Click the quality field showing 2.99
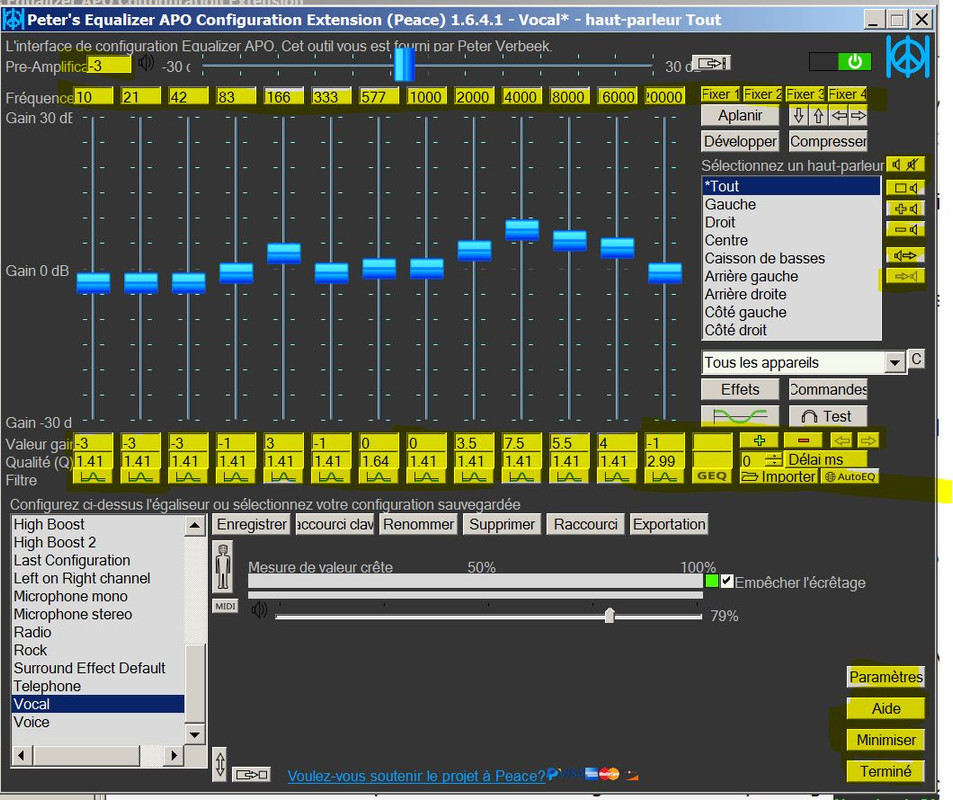The image size is (953, 800). 664,461
